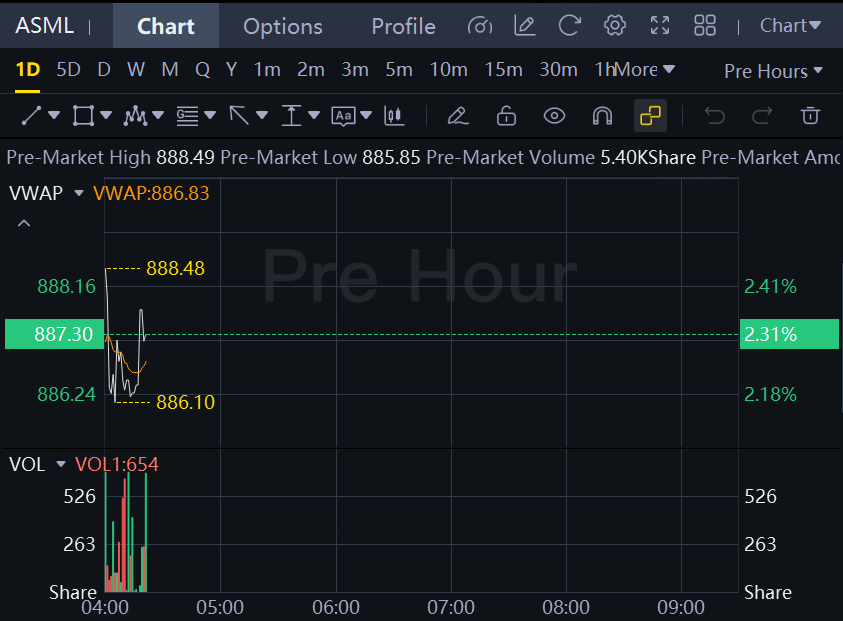Click the VWAP:886.83 value
The width and height of the screenshot is (843, 621).
(x=151, y=193)
